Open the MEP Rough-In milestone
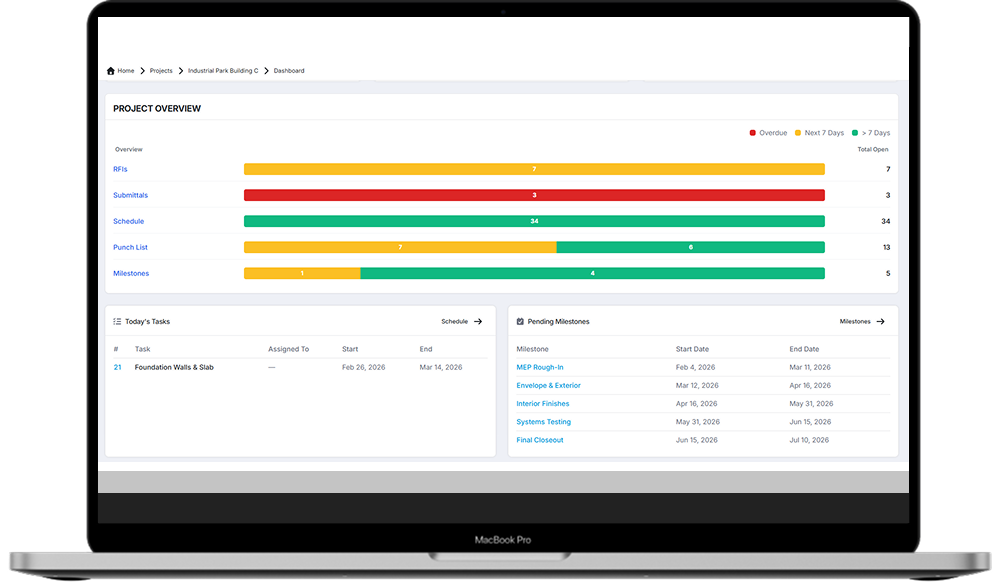 tap(540, 367)
